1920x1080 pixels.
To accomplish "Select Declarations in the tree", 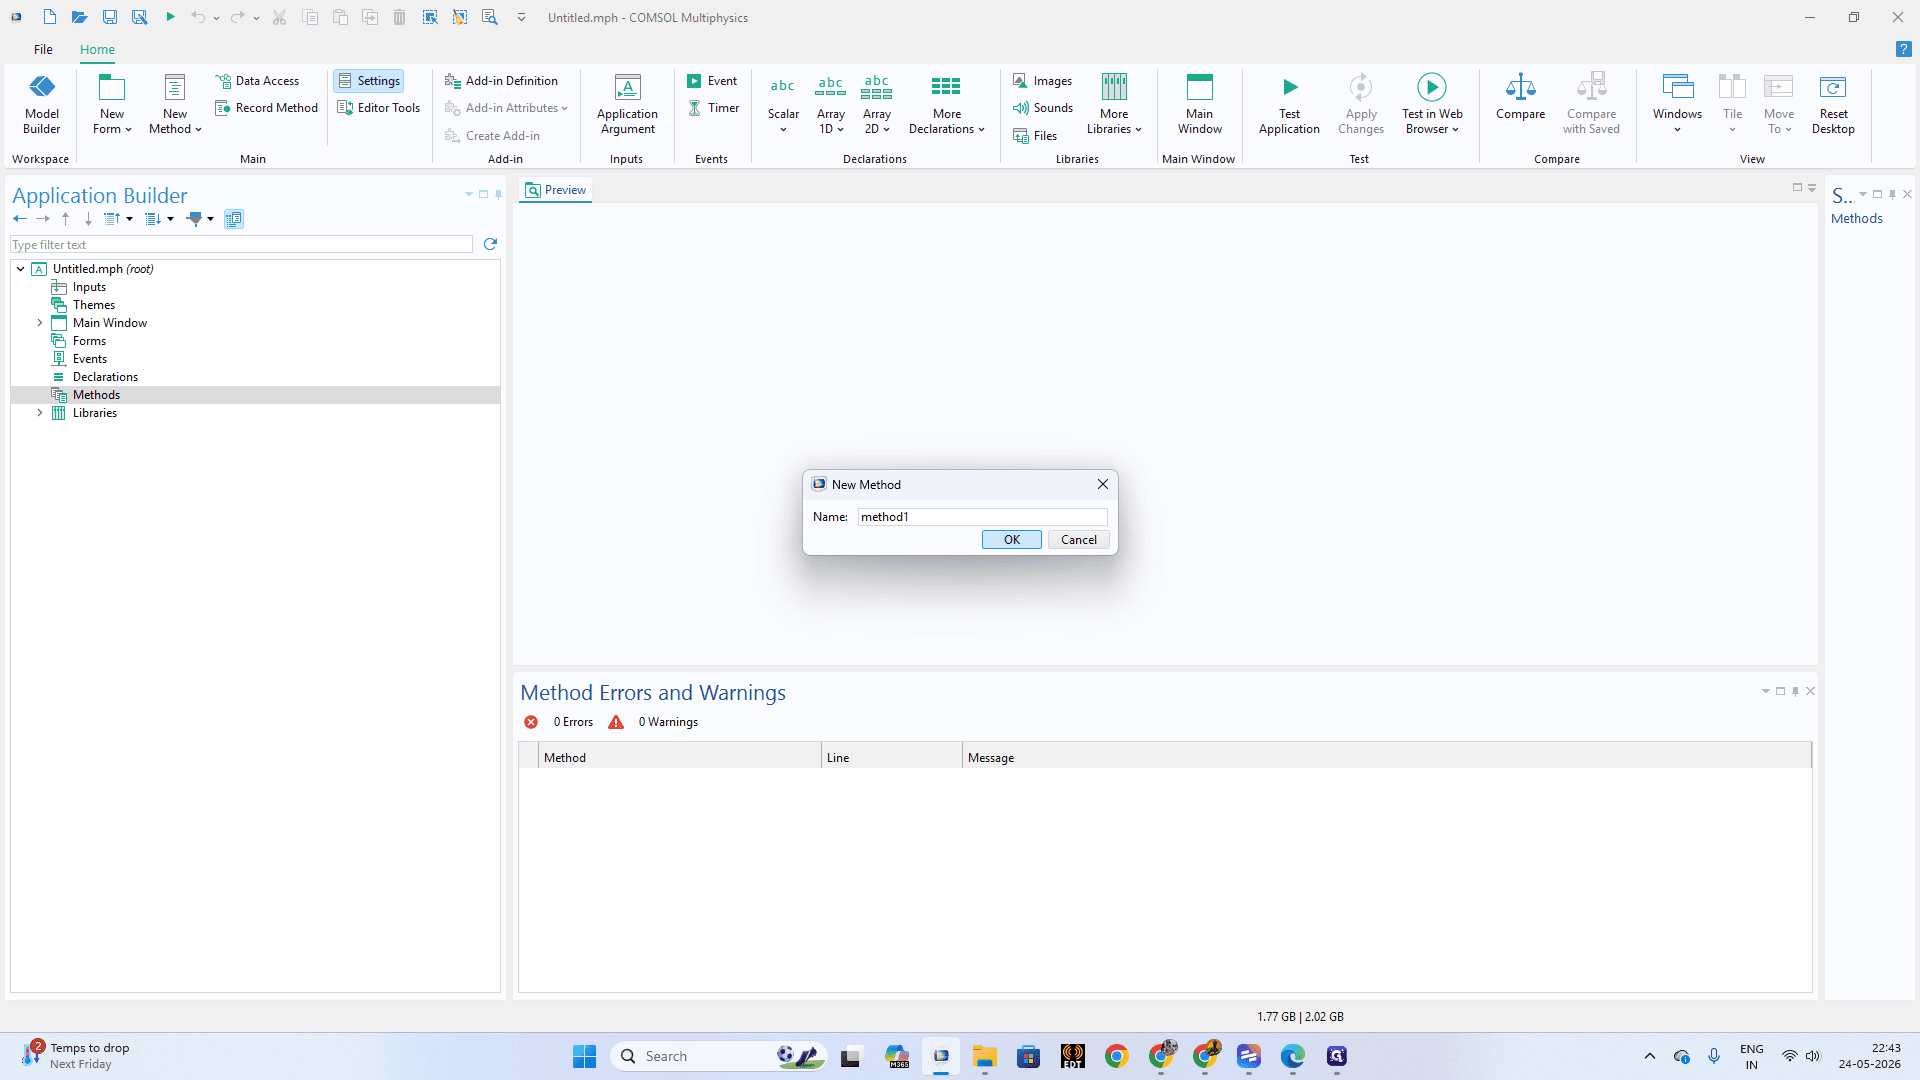I will coord(105,377).
